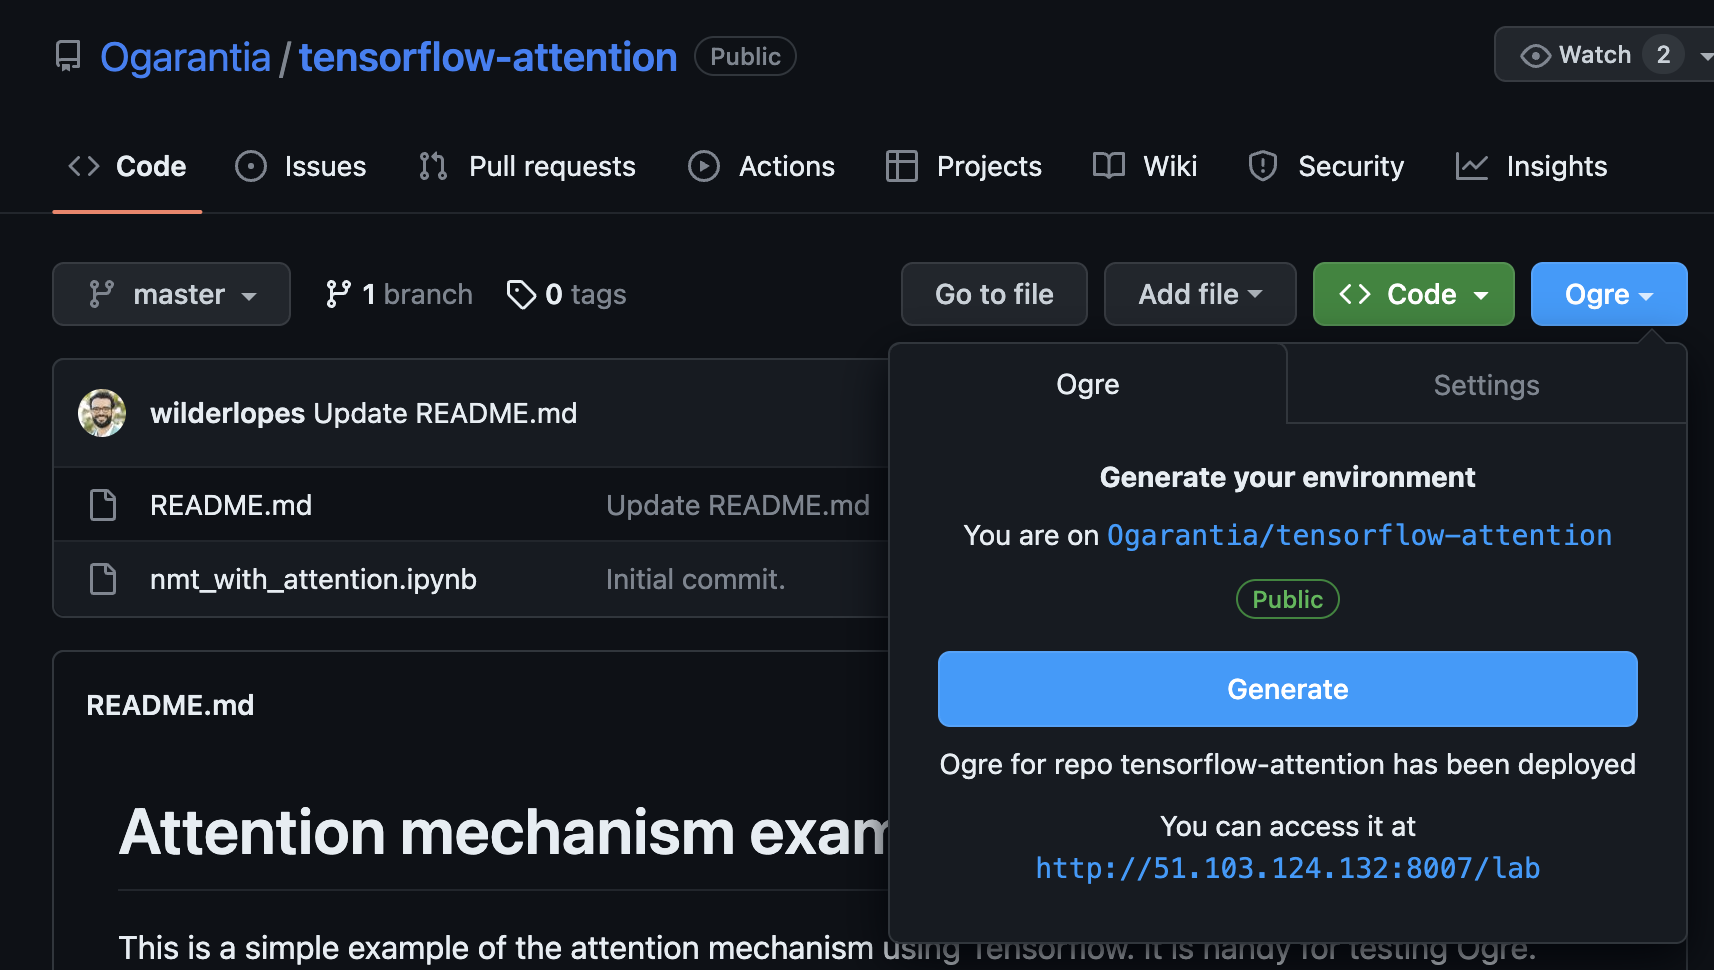This screenshot has height=970, width=1714.
Task: View the 0 tags link
Action: point(567,294)
